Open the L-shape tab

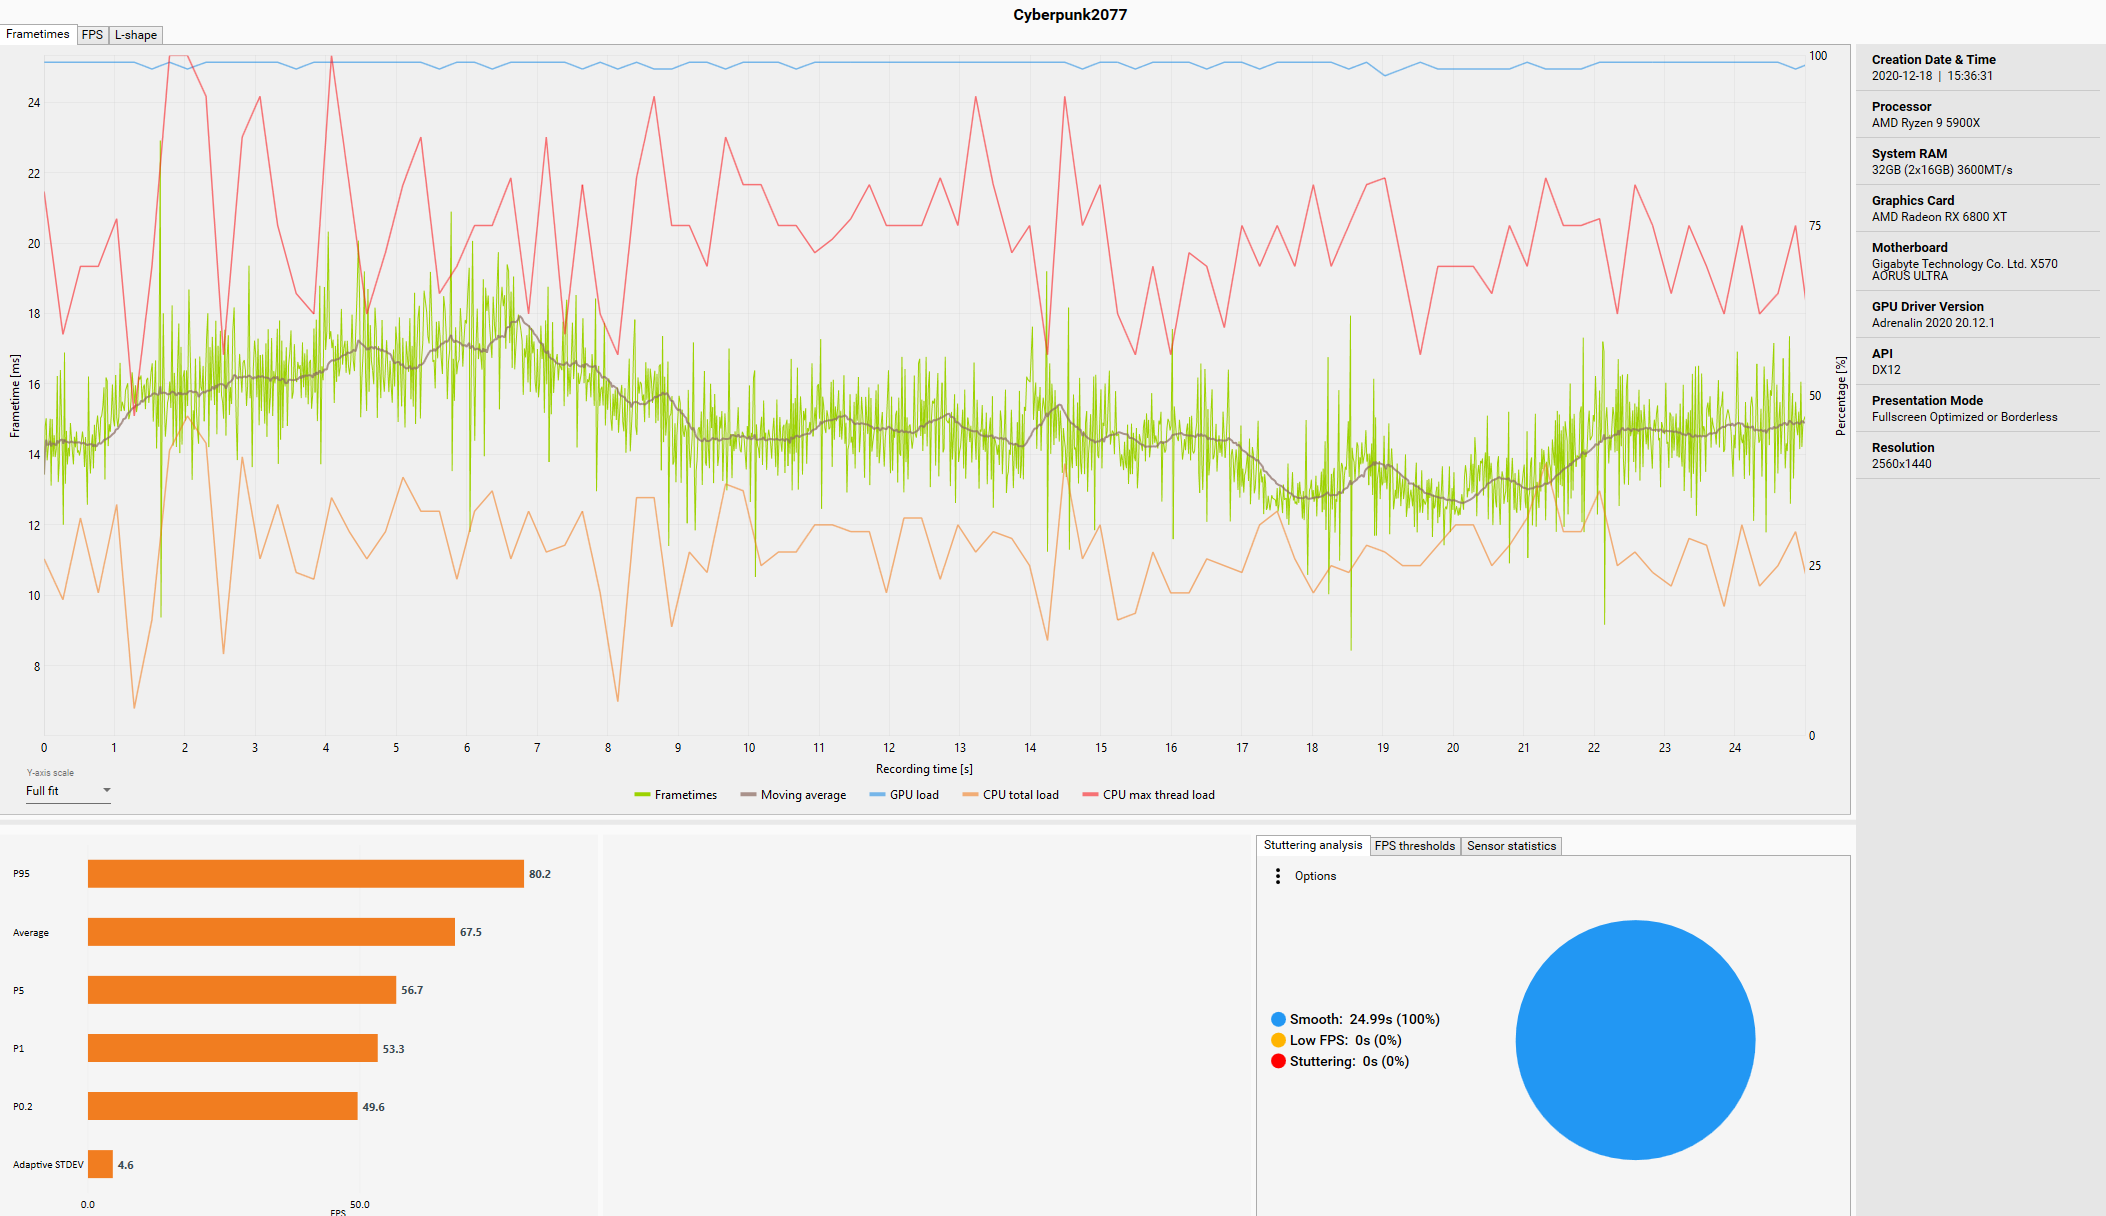[136, 35]
